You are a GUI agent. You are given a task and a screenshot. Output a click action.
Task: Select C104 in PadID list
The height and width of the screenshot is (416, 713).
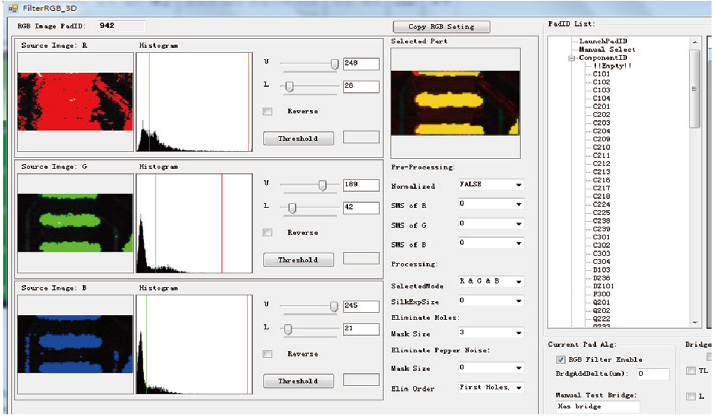pyautogui.click(x=601, y=98)
